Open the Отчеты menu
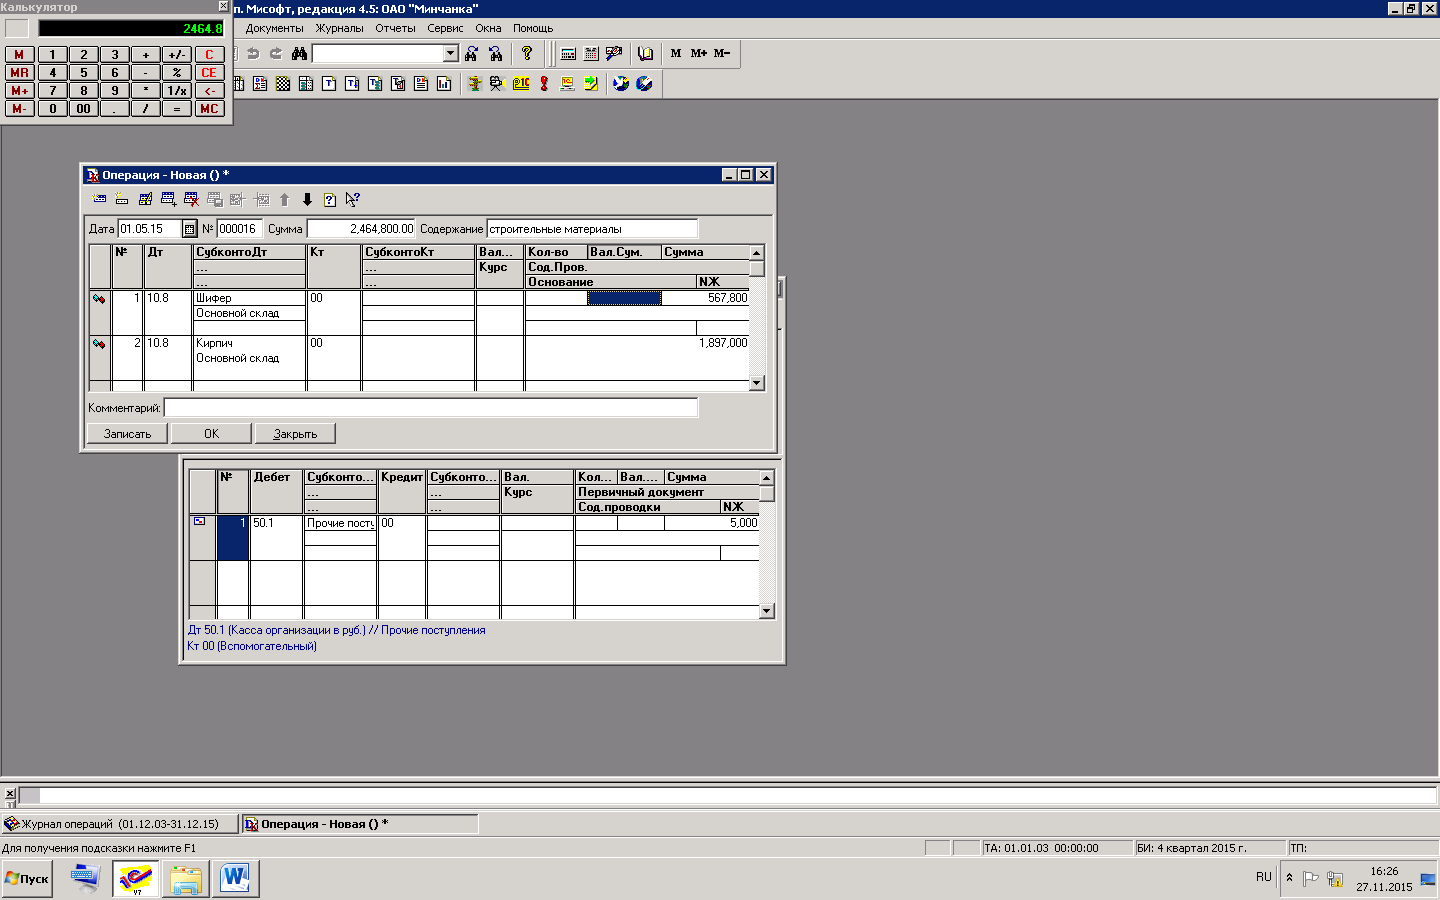 pyautogui.click(x=396, y=28)
